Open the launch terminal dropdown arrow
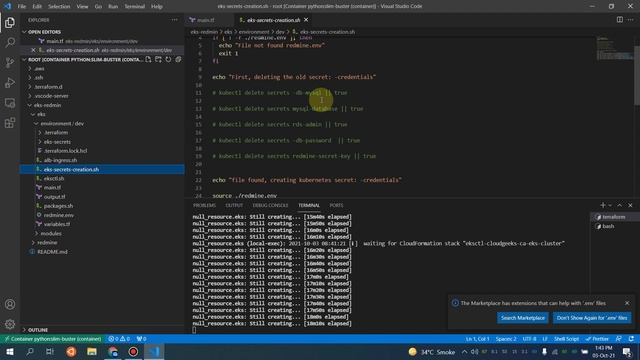 click(610, 205)
